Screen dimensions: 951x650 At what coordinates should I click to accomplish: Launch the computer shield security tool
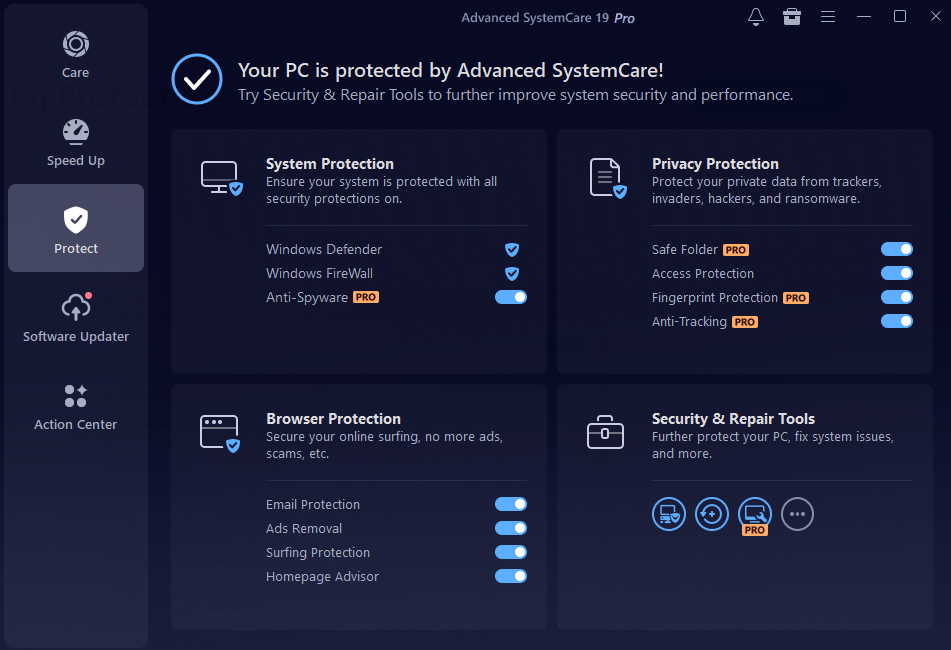[x=669, y=514]
